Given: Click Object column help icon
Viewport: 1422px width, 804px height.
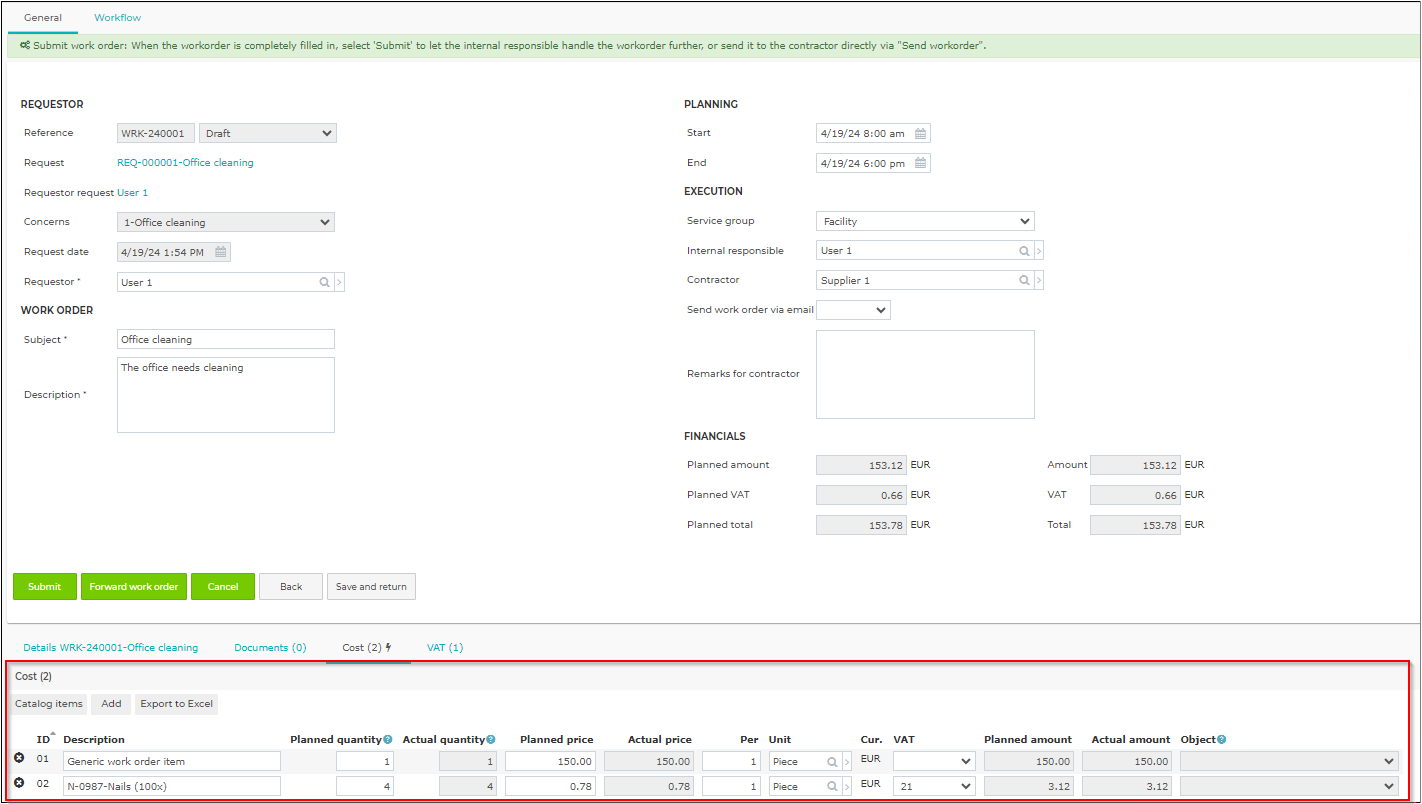Looking at the screenshot, I should (x=1222, y=740).
